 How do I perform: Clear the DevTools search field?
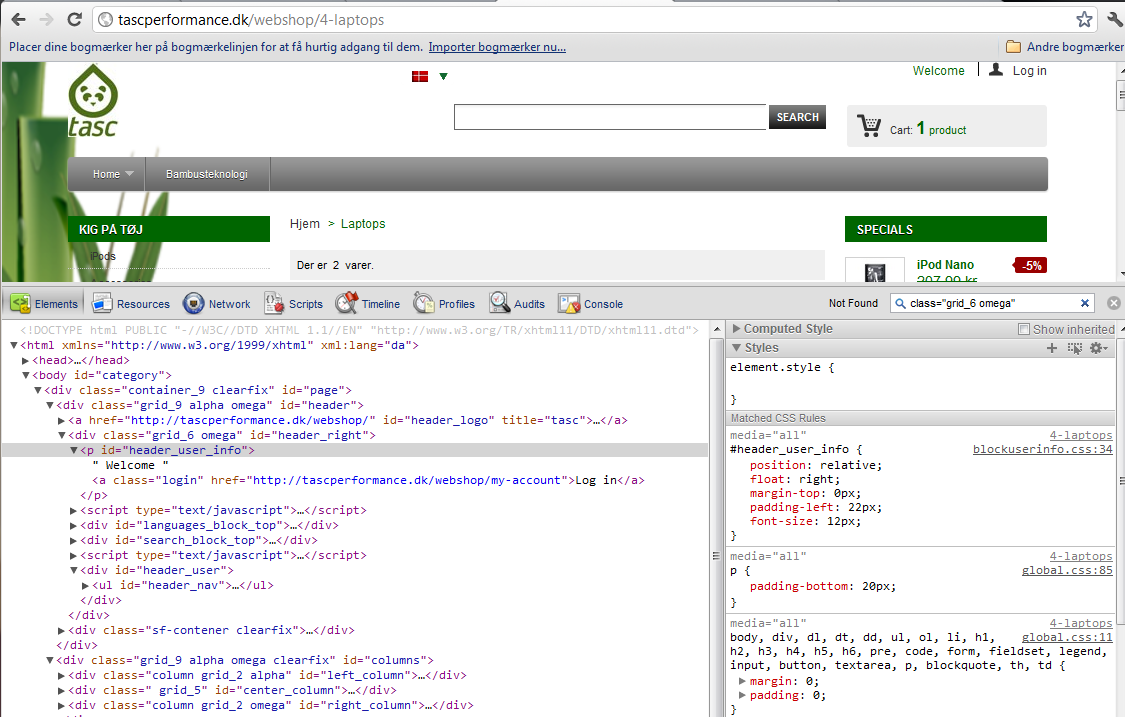[x=1085, y=303]
